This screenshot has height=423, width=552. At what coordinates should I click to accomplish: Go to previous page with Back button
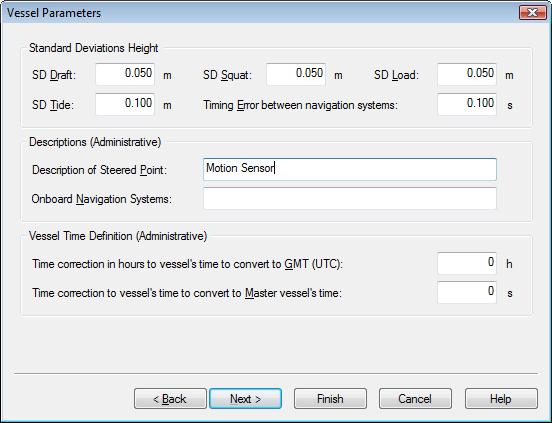[170, 399]
